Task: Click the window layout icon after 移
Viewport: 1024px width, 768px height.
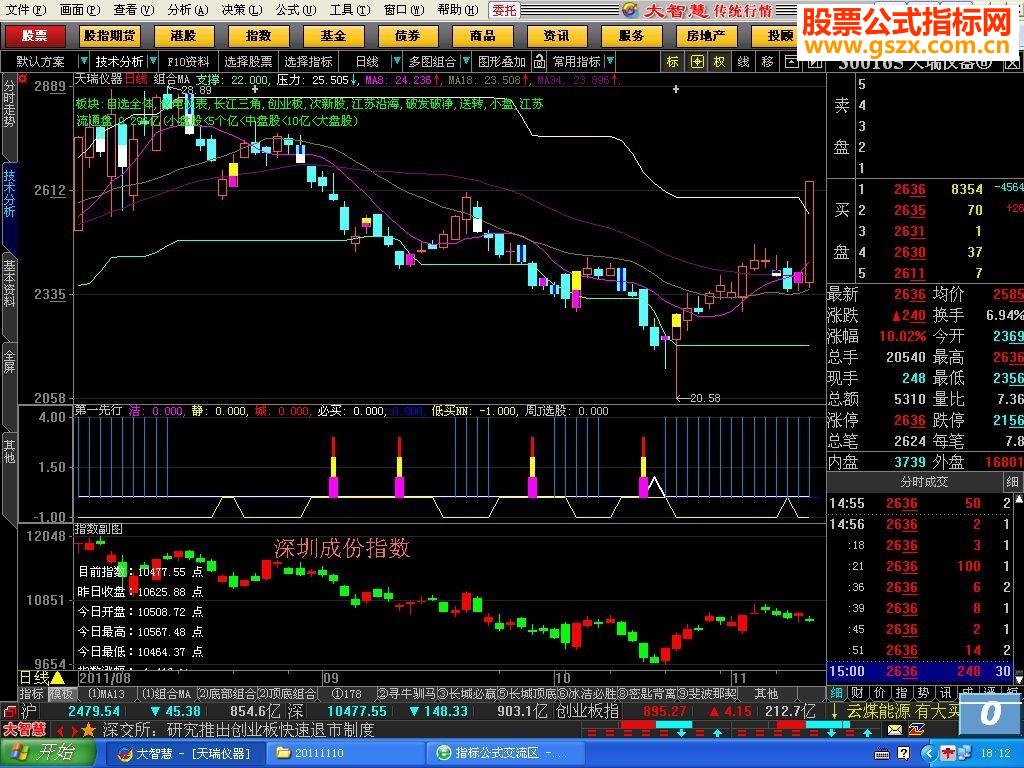Action: [x=791, y=61]
